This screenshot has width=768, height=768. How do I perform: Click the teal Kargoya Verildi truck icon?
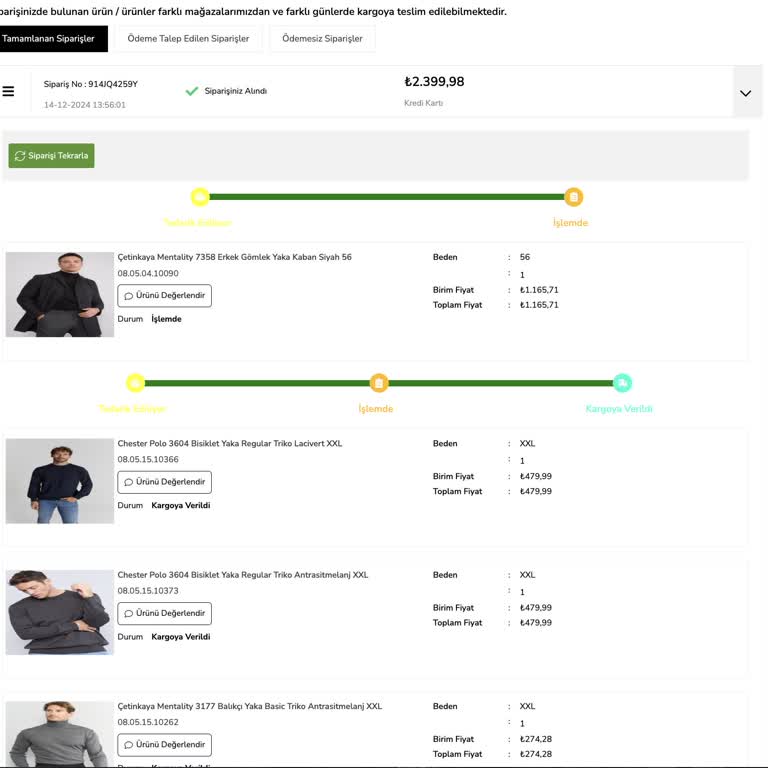[622, 383]
